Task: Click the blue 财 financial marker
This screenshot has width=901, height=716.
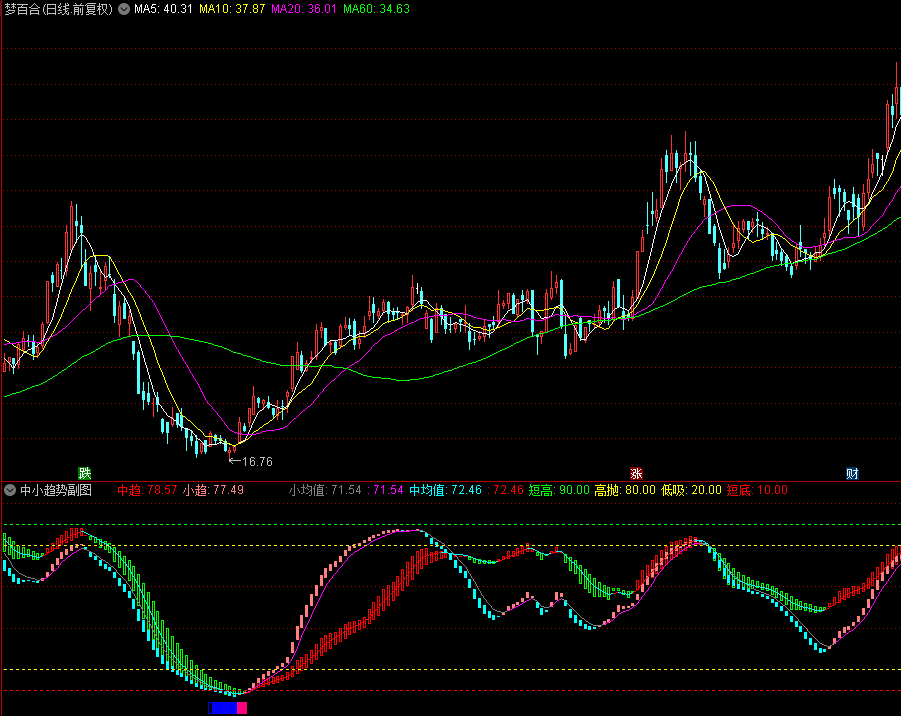Action: coord(852,474)
